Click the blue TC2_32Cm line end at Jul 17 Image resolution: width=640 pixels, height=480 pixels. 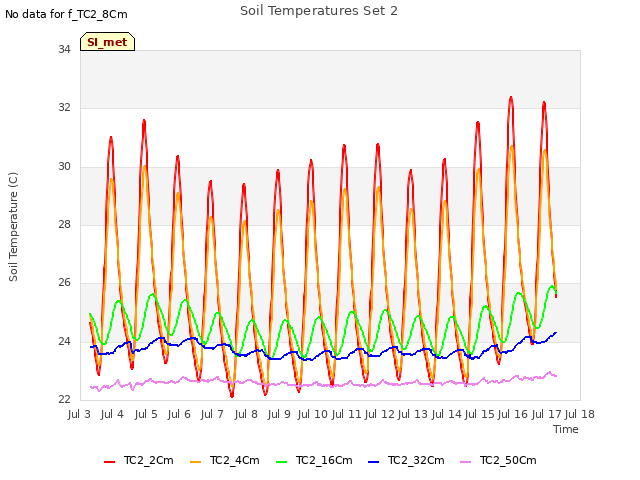click(x=556, y=333)
